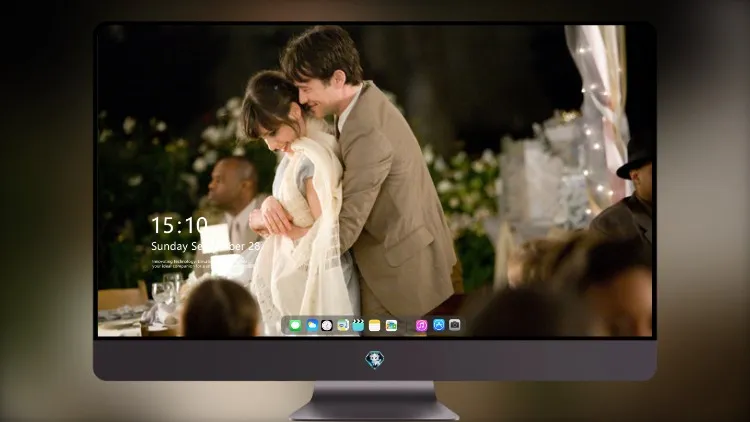Click the 15:10 clock widget
750x422 pixels.
[x=179, y=225]
